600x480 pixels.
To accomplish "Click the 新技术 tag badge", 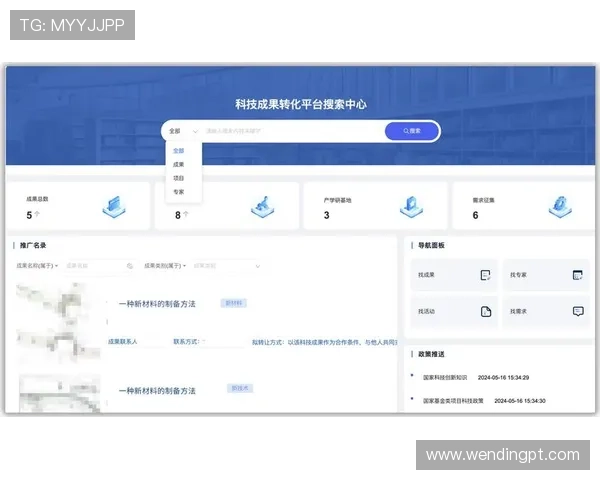I will 240,388.
